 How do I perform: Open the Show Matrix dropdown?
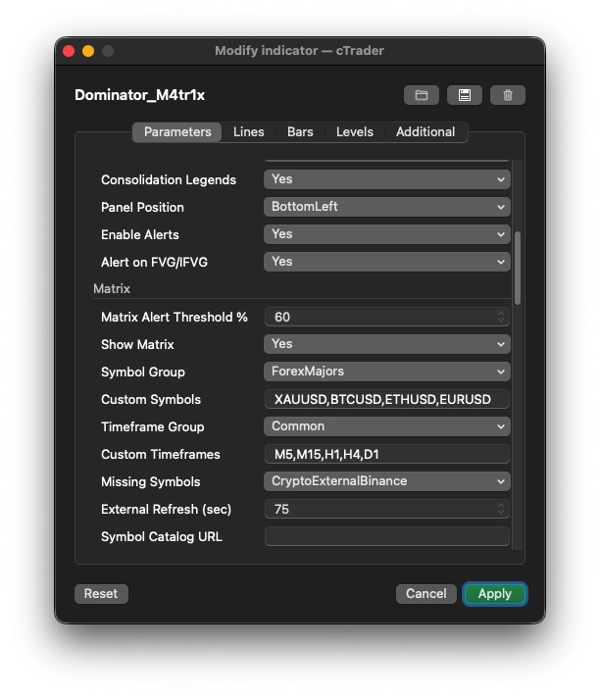pos(387,344)
